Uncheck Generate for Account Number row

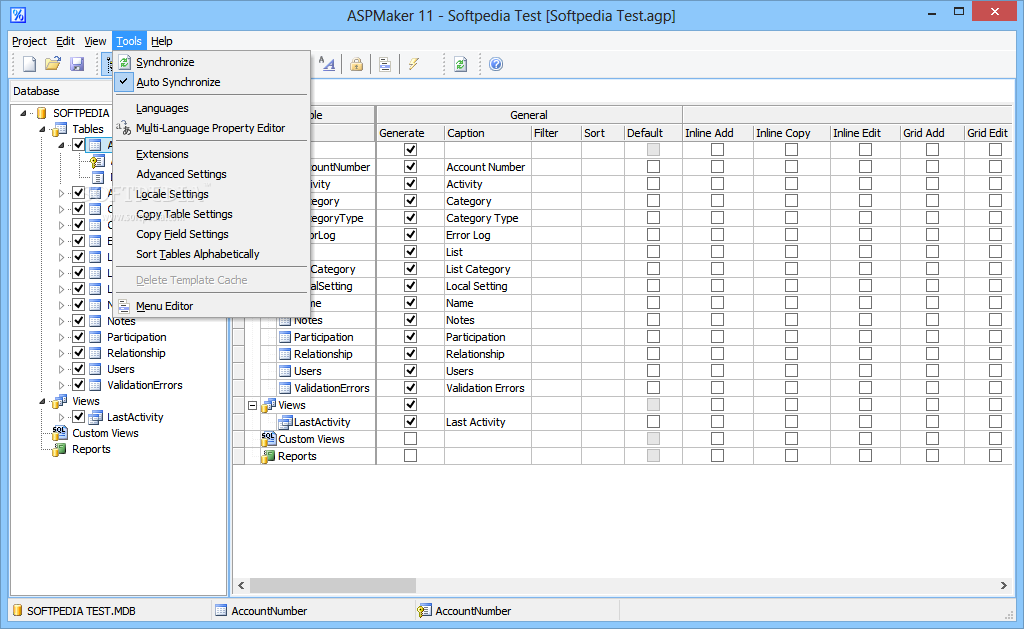[x=410, y=167]
